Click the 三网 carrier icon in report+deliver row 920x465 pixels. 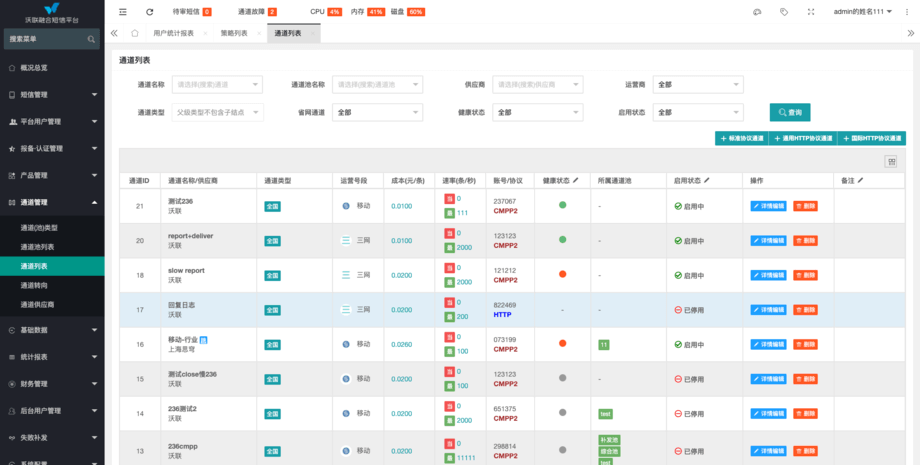pos(346,240)
